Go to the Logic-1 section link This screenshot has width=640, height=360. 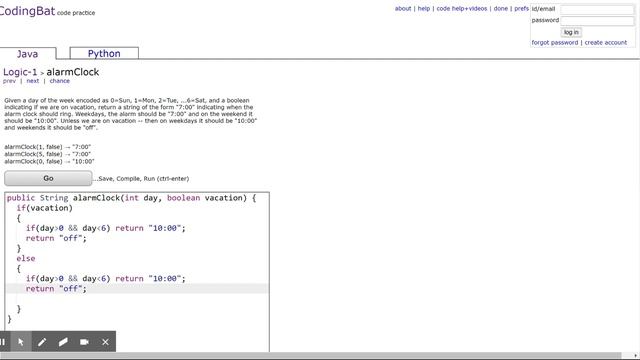pyautogui.click(x=20, y=72)
